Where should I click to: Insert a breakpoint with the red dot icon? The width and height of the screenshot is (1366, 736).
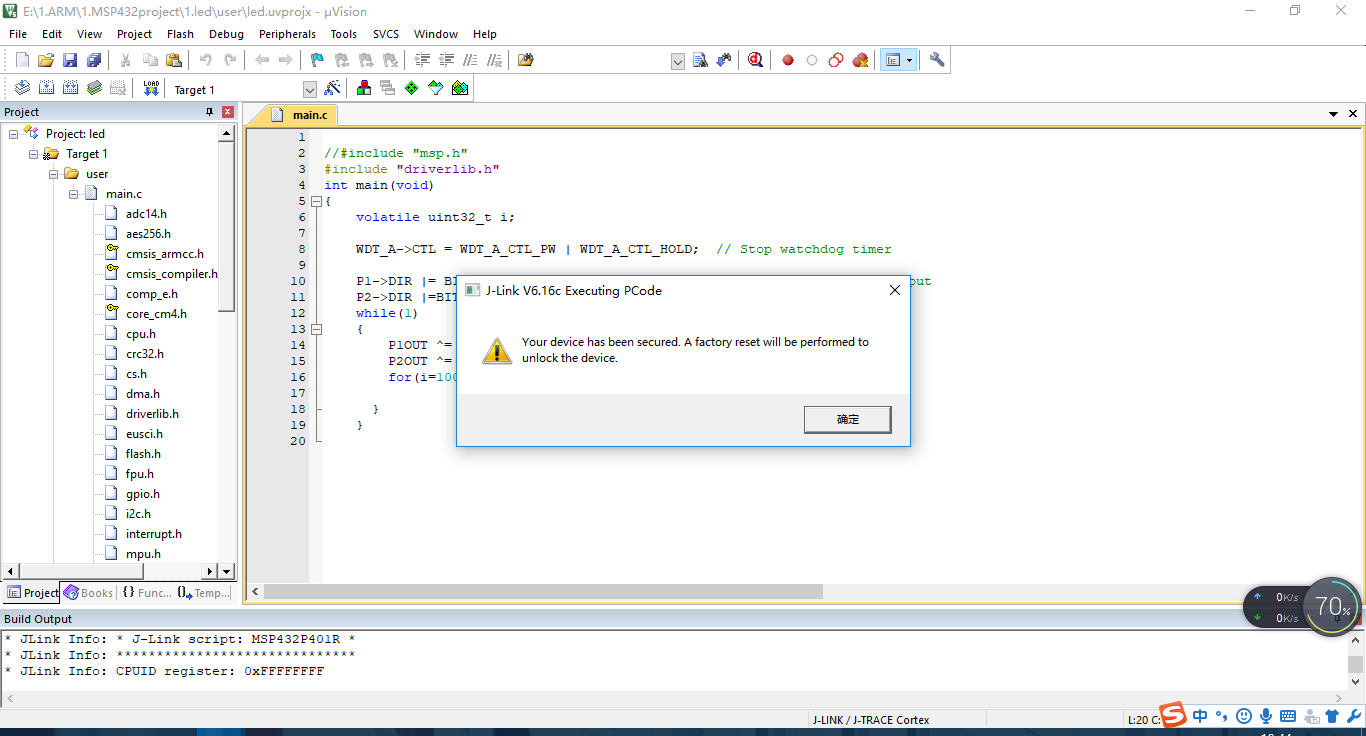[788, 60]
